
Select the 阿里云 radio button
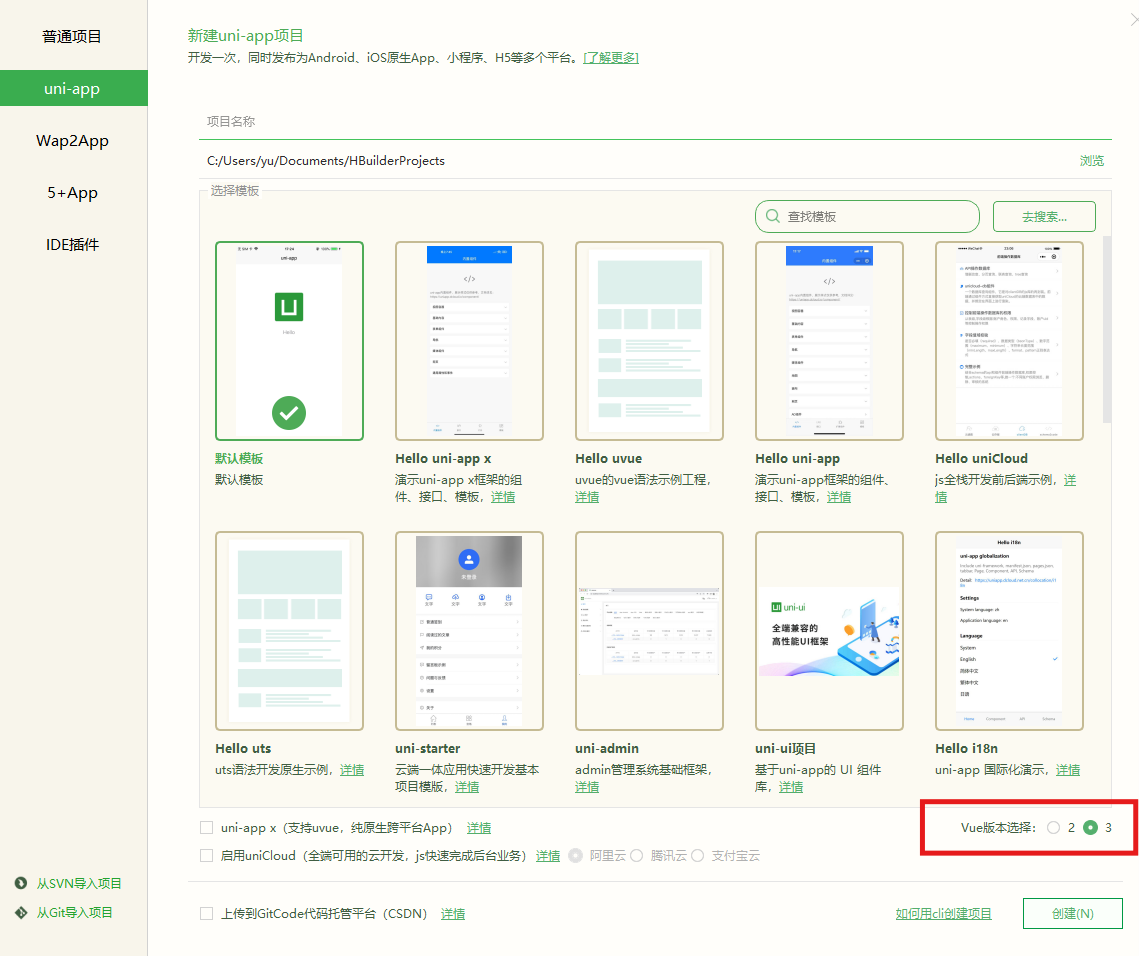click(x=575, y=856)
